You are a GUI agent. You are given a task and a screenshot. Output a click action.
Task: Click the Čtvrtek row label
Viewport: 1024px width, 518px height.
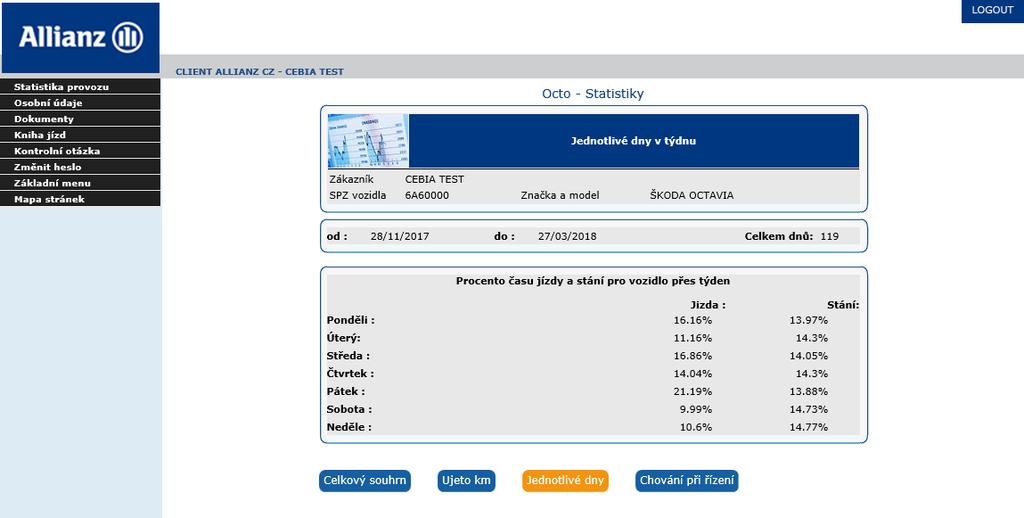click(351, 374)
